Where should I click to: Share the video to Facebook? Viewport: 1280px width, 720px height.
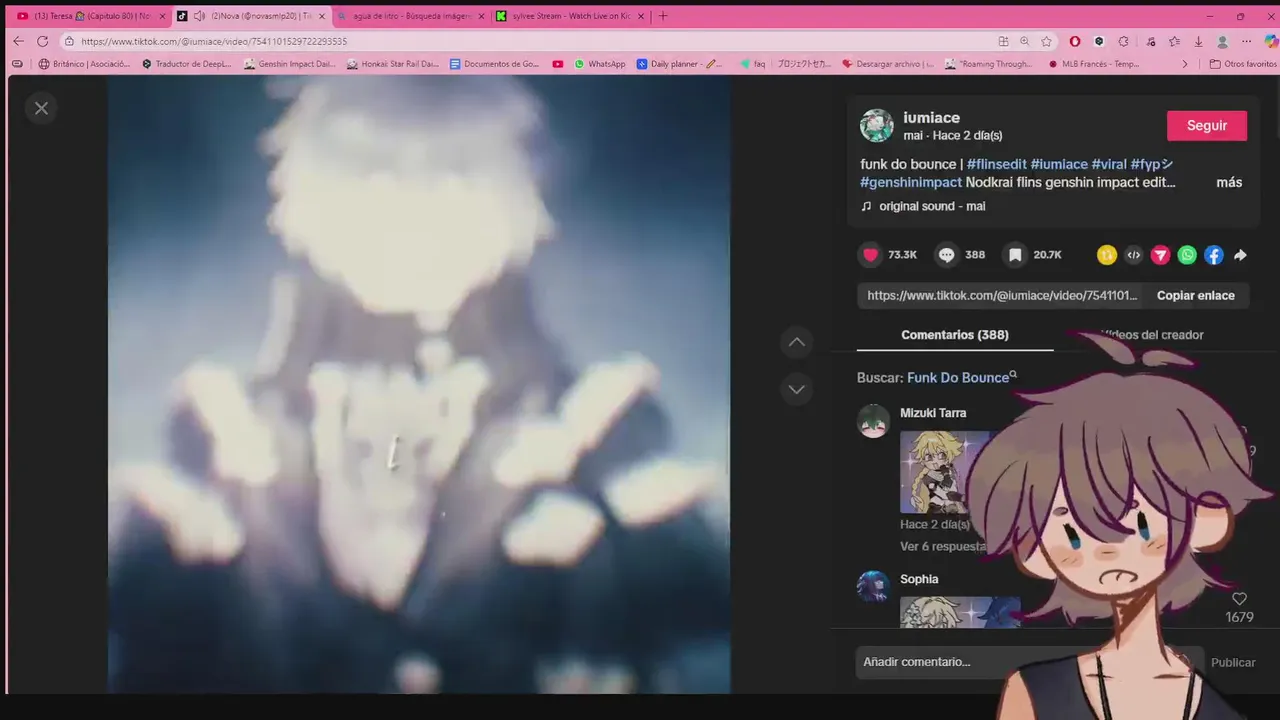click(x=1213, y=255)
